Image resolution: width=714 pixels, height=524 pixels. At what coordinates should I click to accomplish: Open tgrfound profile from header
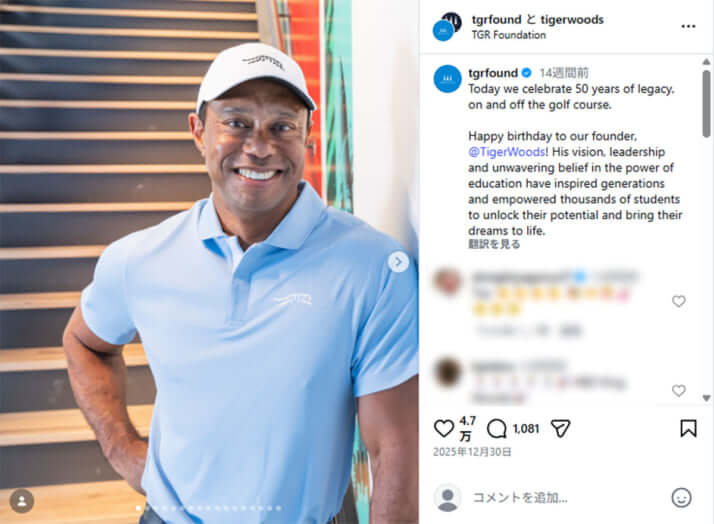point(496,20)
